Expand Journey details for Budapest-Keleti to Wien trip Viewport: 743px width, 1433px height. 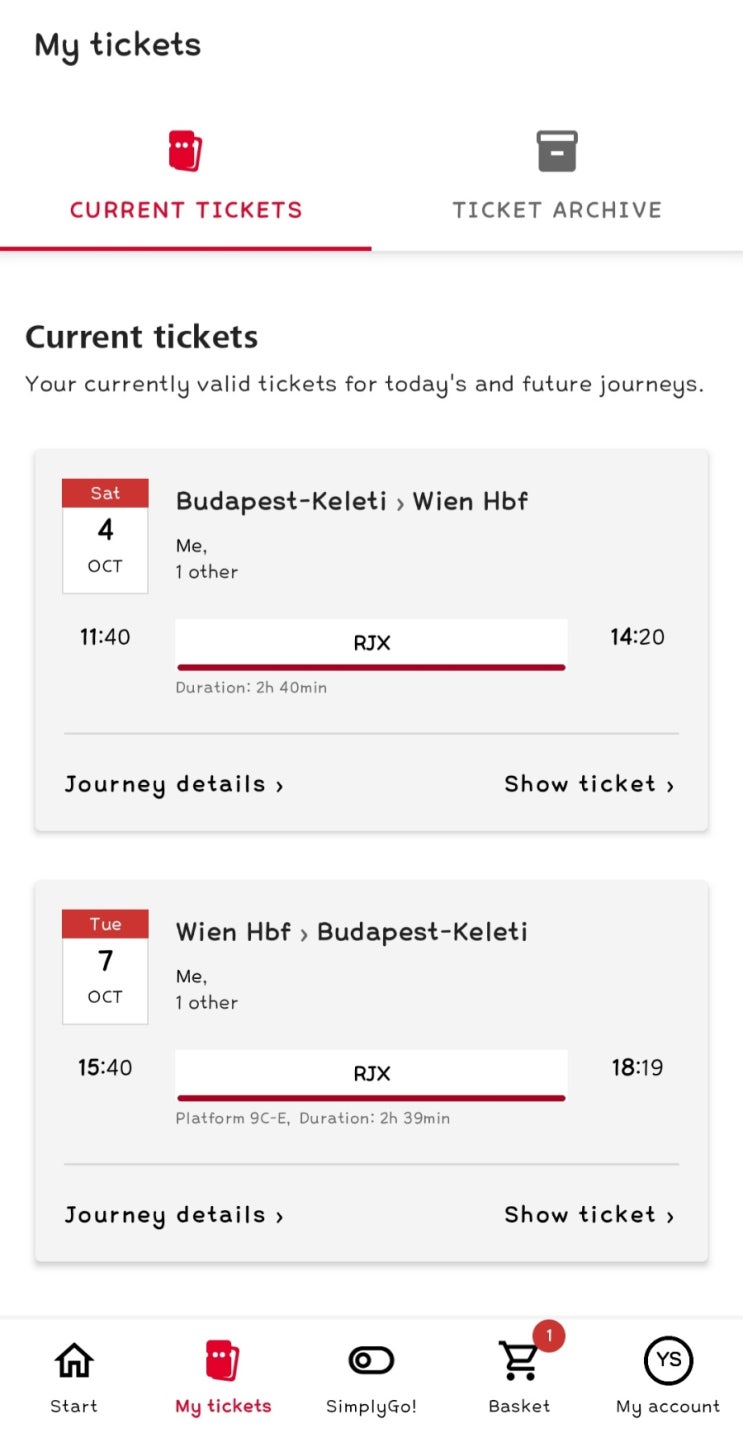pos(174,784)
